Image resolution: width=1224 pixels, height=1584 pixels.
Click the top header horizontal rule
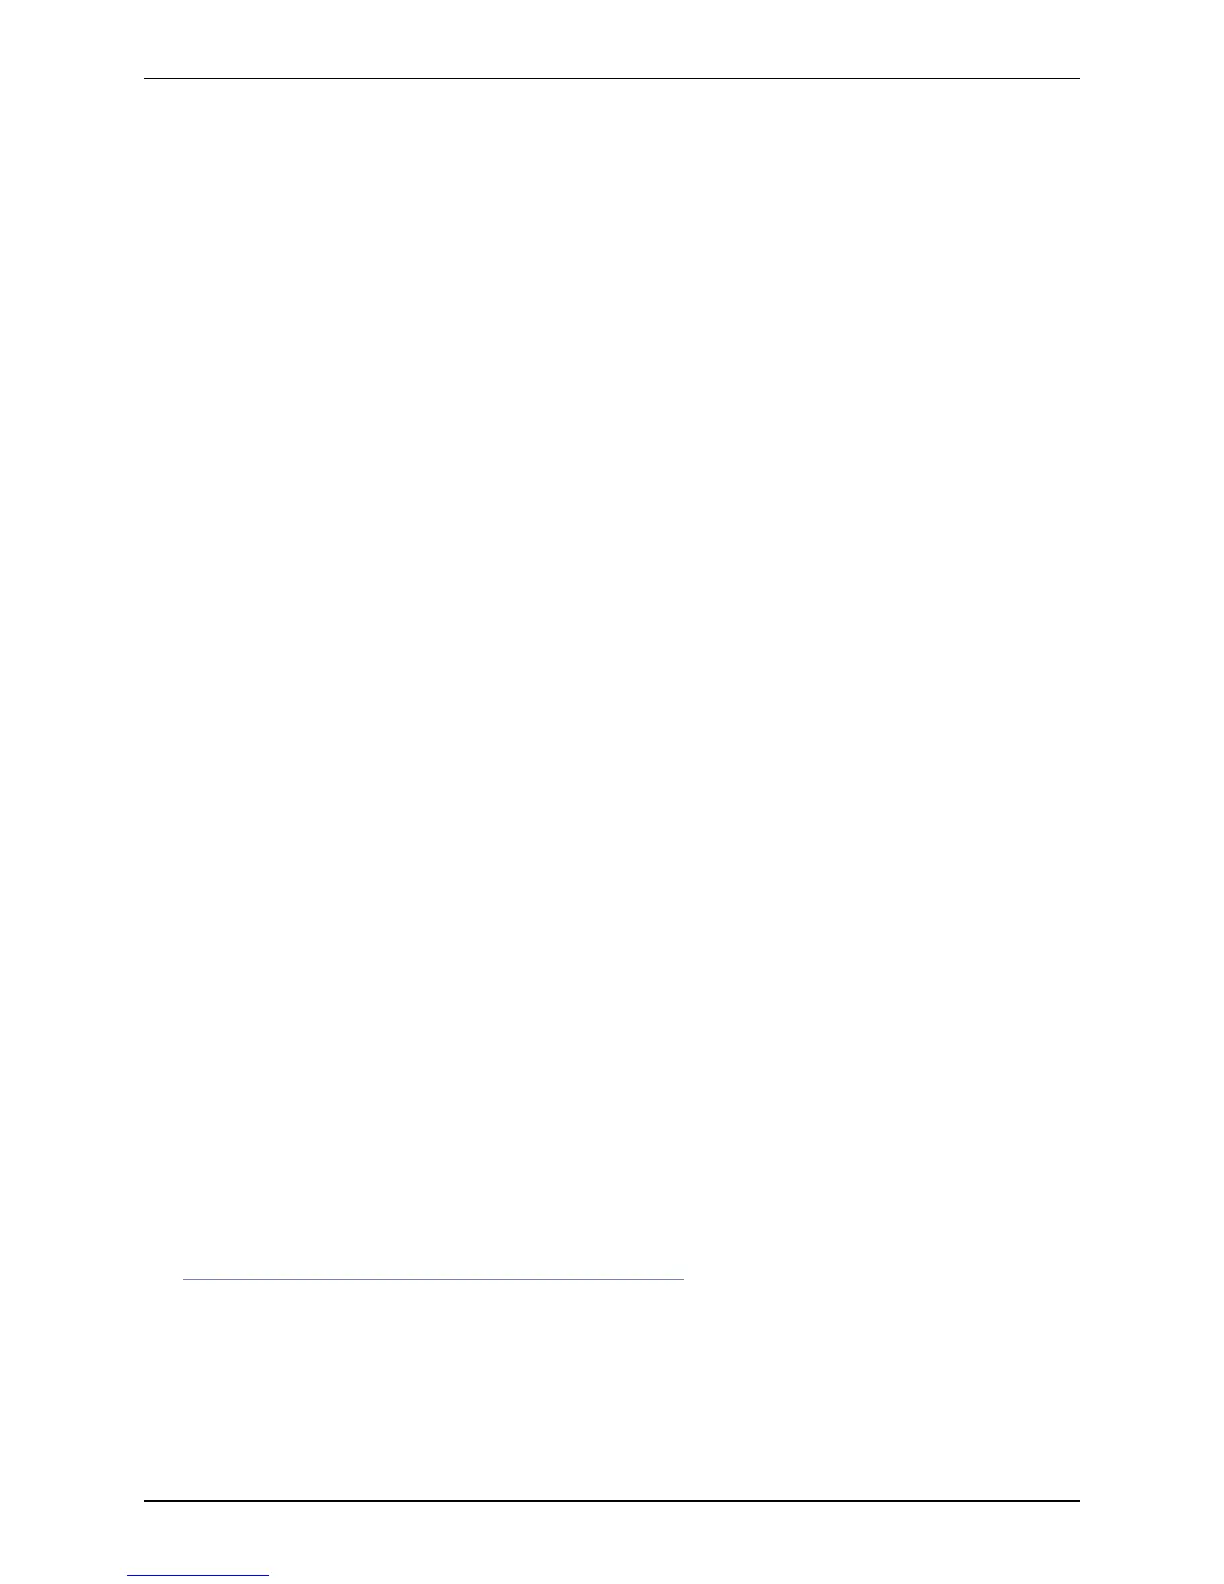(x=612, y=78)
